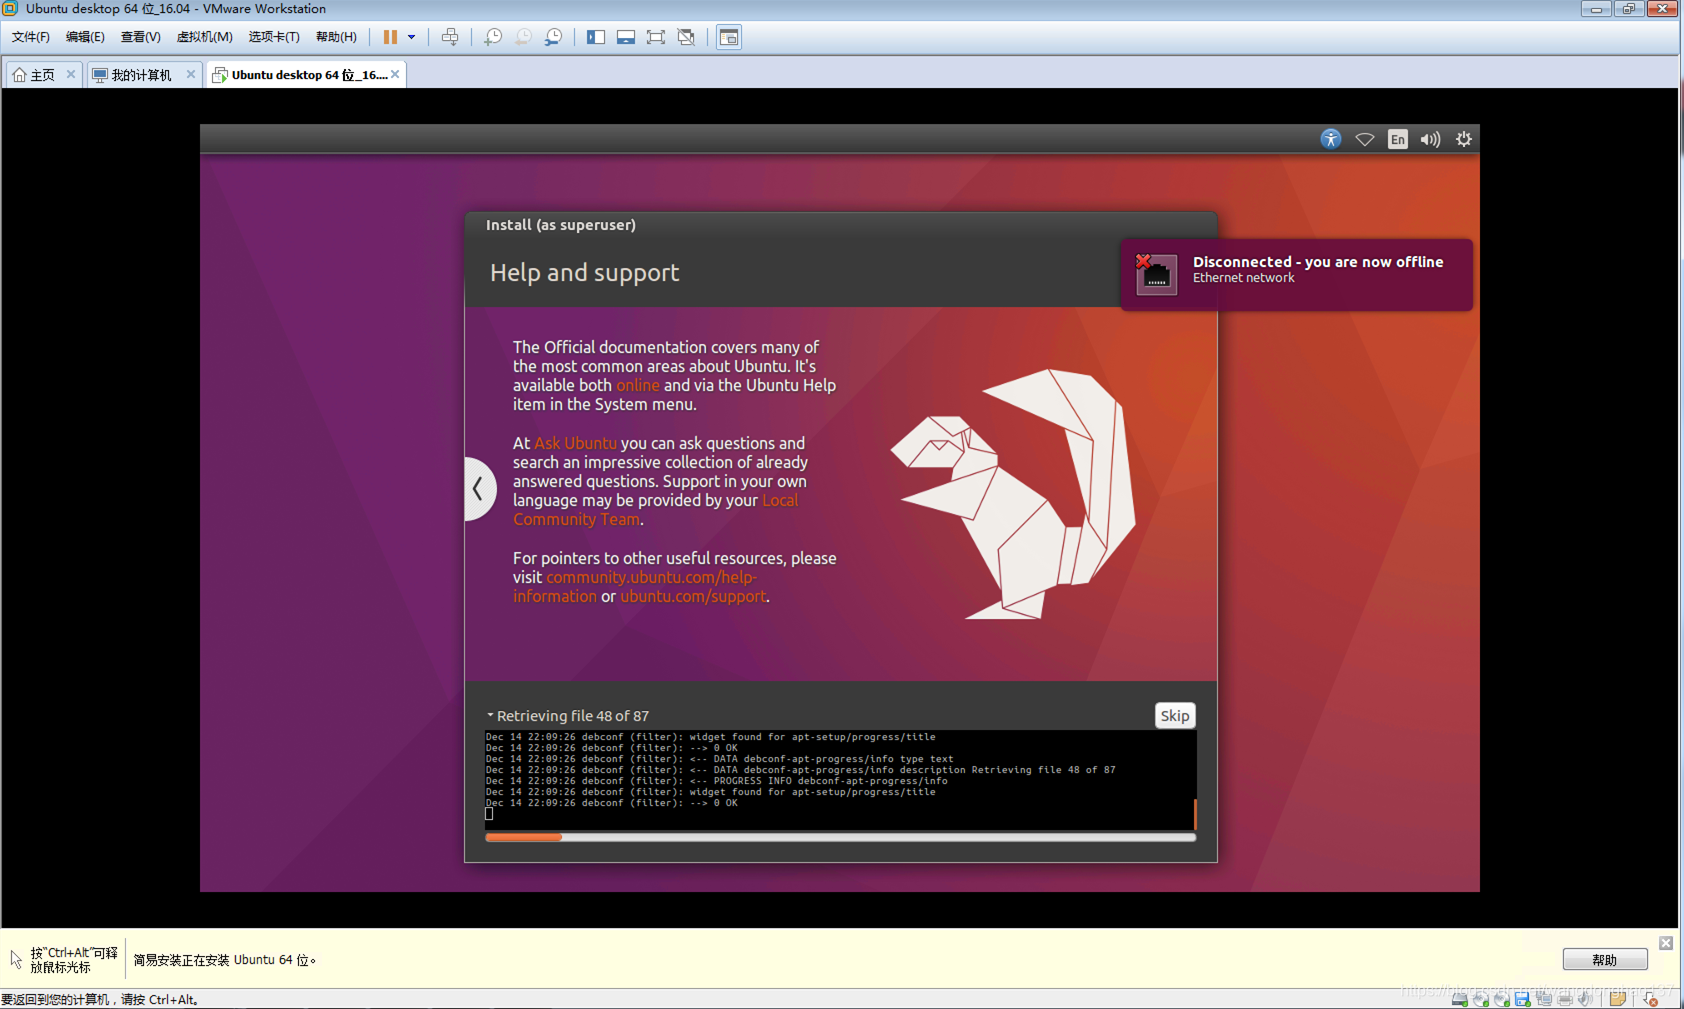Click the floppy drive device status icon
This screenshot has height=1009, width=1684.
tap(1523, 999)
